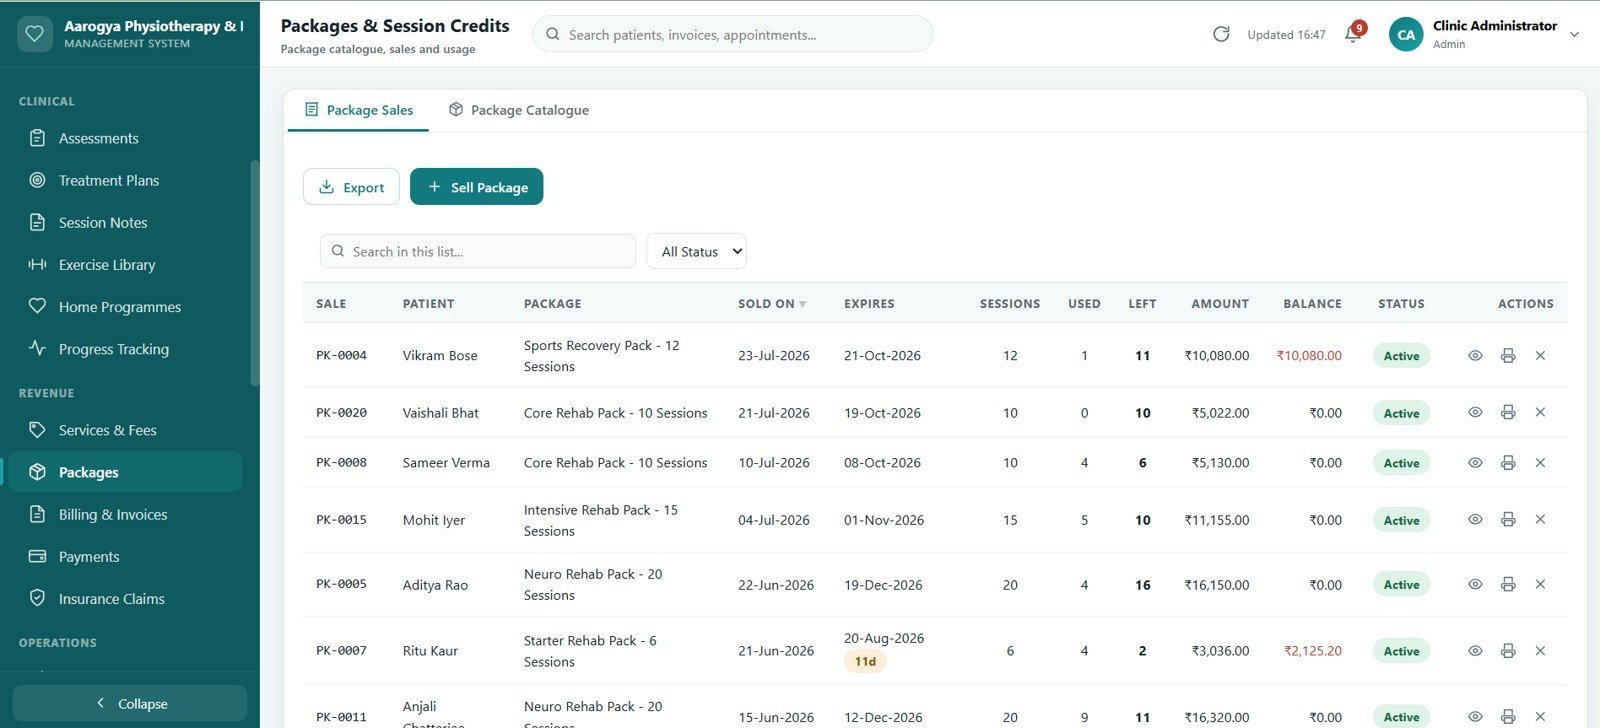Image resolution: width=1600 pixels, height=728 pixels.
Task: Cancel PK-0007 Ritu Kaur package
Action: (x=1540, y=651)
